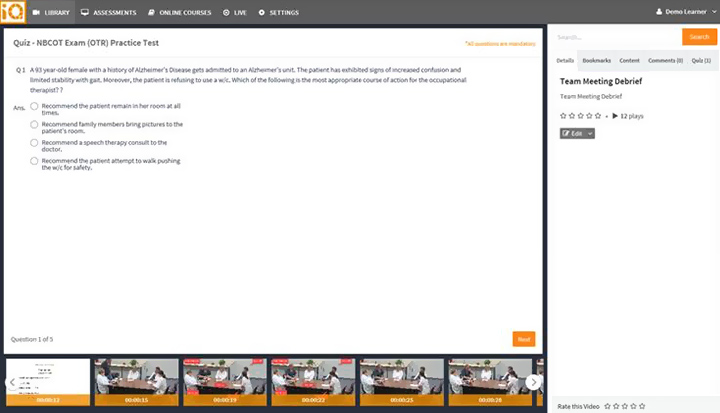Give five stars in Rate this Video
The height and width of the screenshot is (413, 720).
click(x=641, y=406)
